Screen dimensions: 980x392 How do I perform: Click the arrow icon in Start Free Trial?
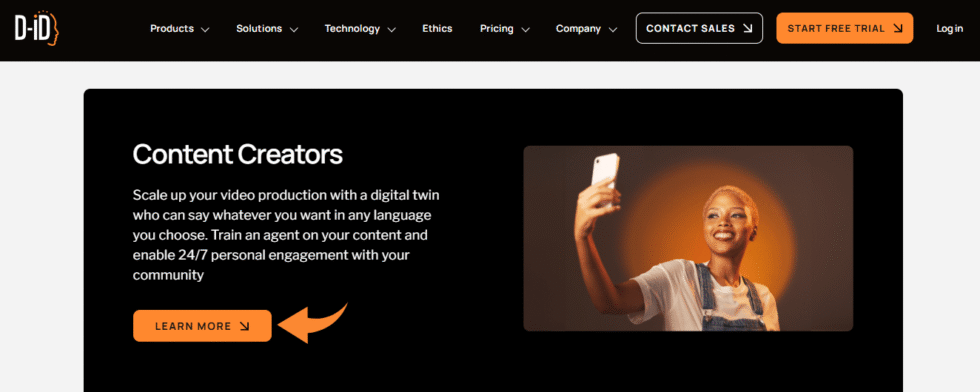[x=898, y=28]
